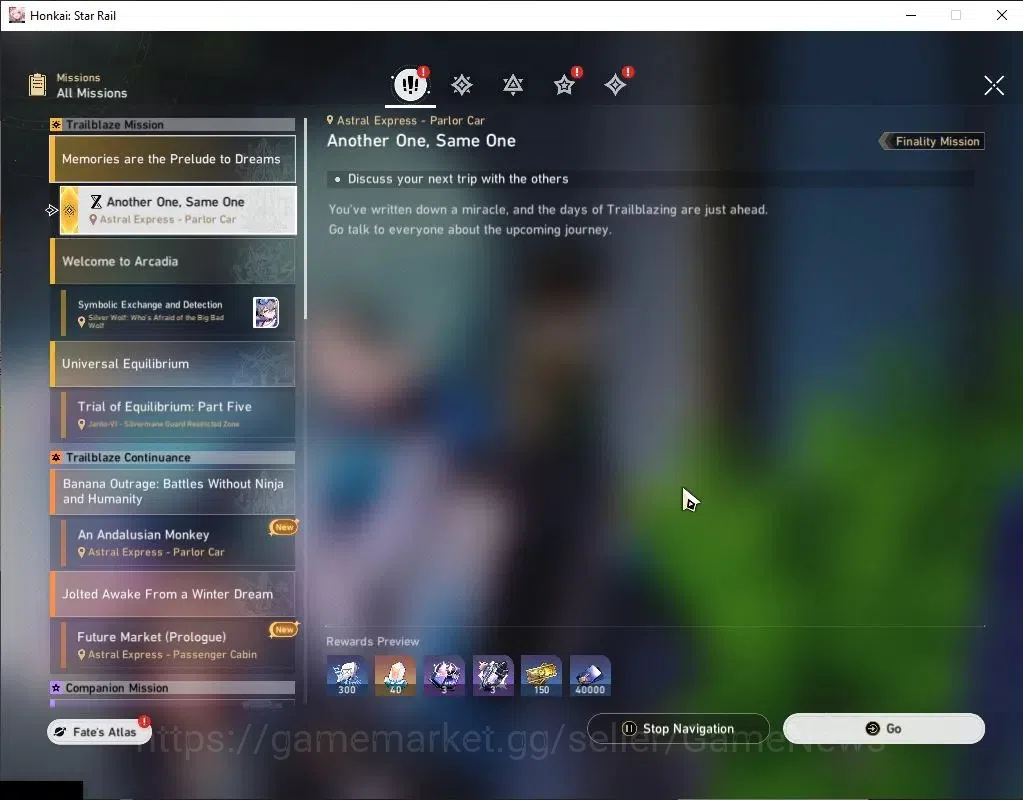Switch to the triangle-star mission tab icon
1023x800 pixels.
click(x=513, y=85)
